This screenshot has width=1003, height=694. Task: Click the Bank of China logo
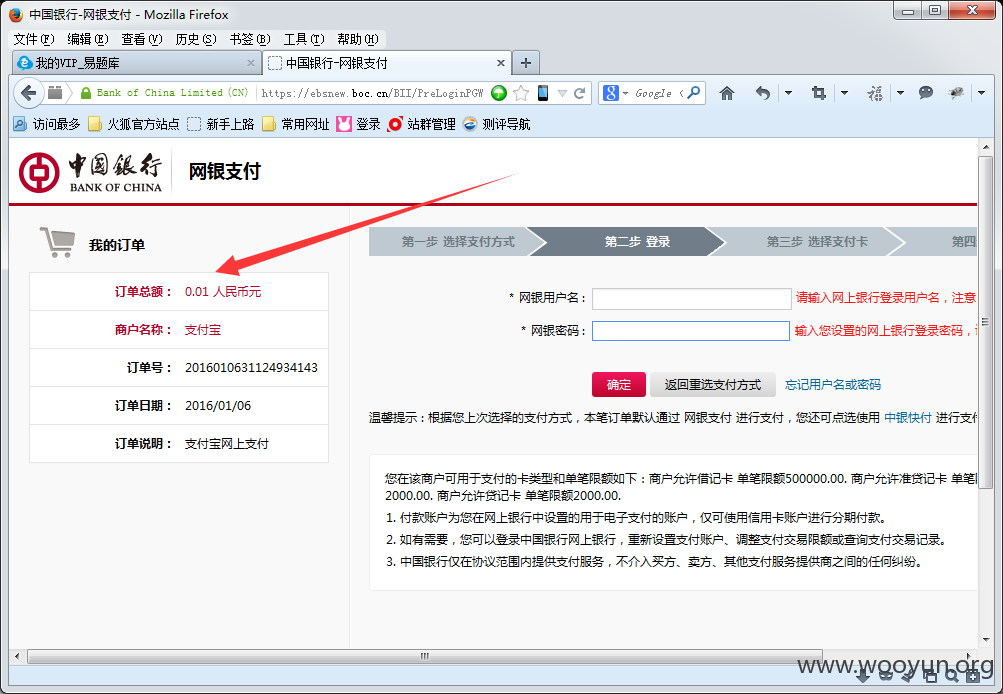[x=90, y=172]
